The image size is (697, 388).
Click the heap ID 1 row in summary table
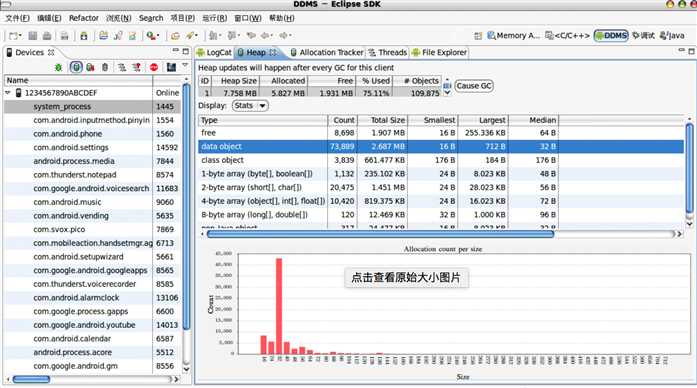pos(320,93)
